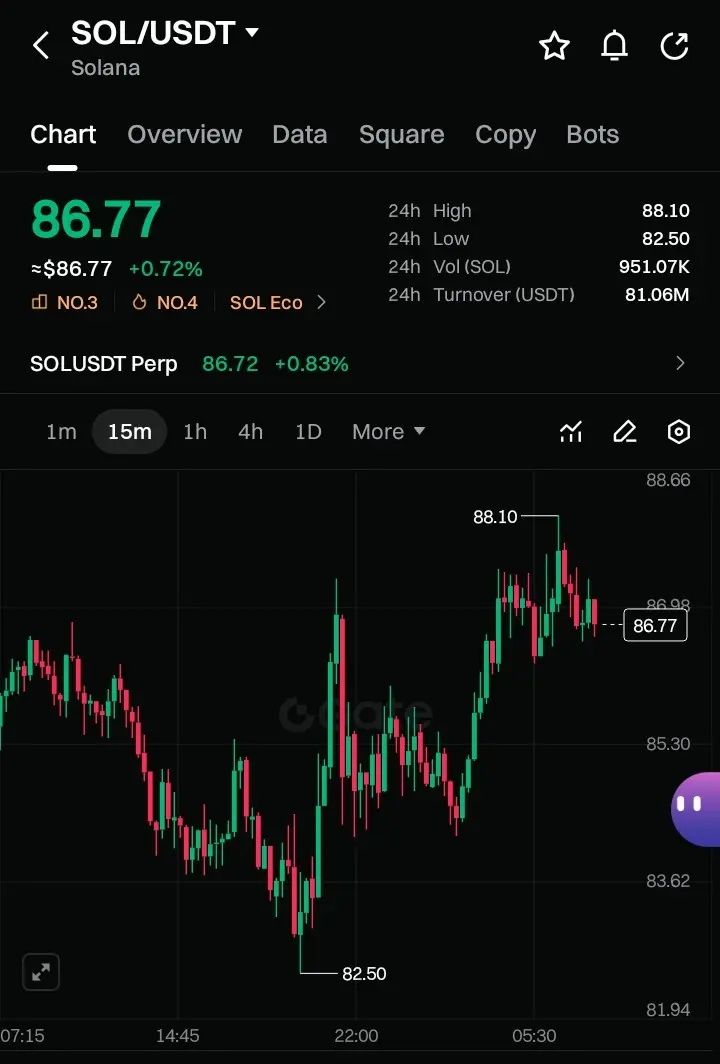The width and height of the screenshot is (720, 1064).
Task: Tap the SOL Eco label
Action: (266, 303)
